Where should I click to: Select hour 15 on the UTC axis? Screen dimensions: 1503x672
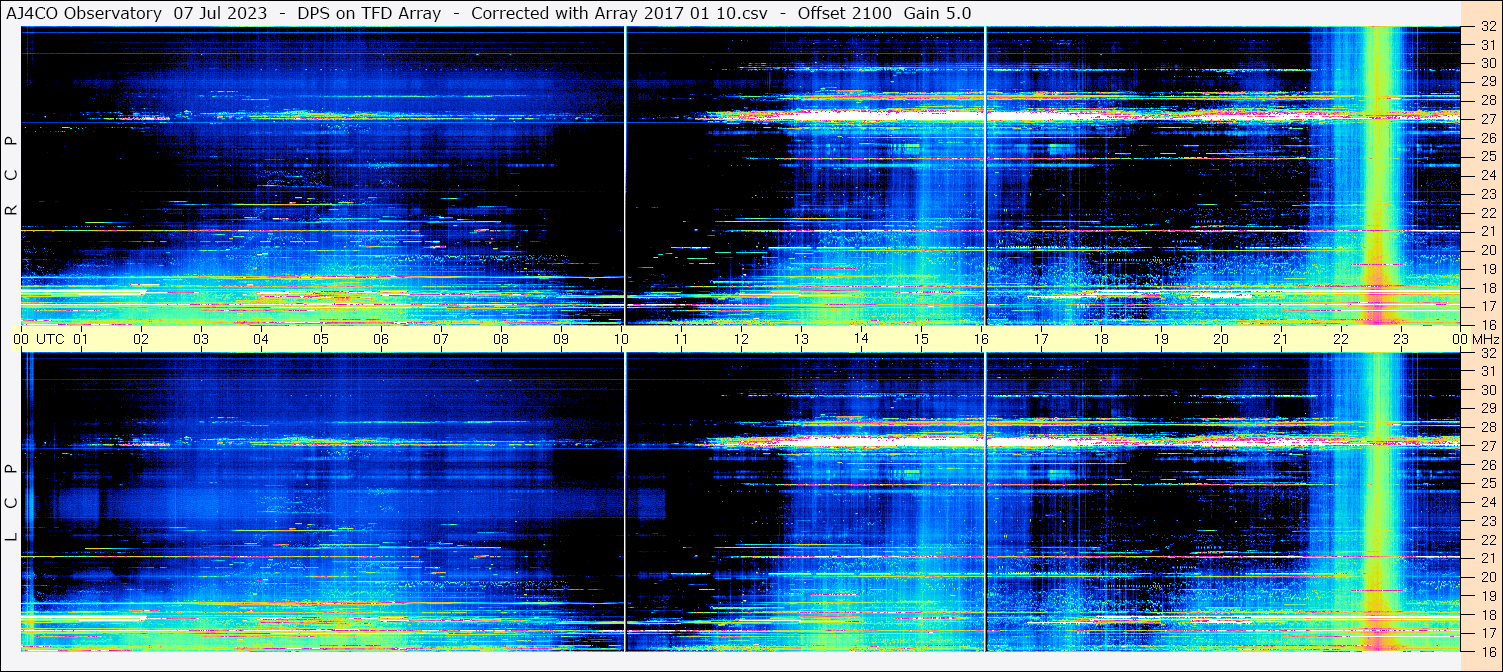(921, 339)
